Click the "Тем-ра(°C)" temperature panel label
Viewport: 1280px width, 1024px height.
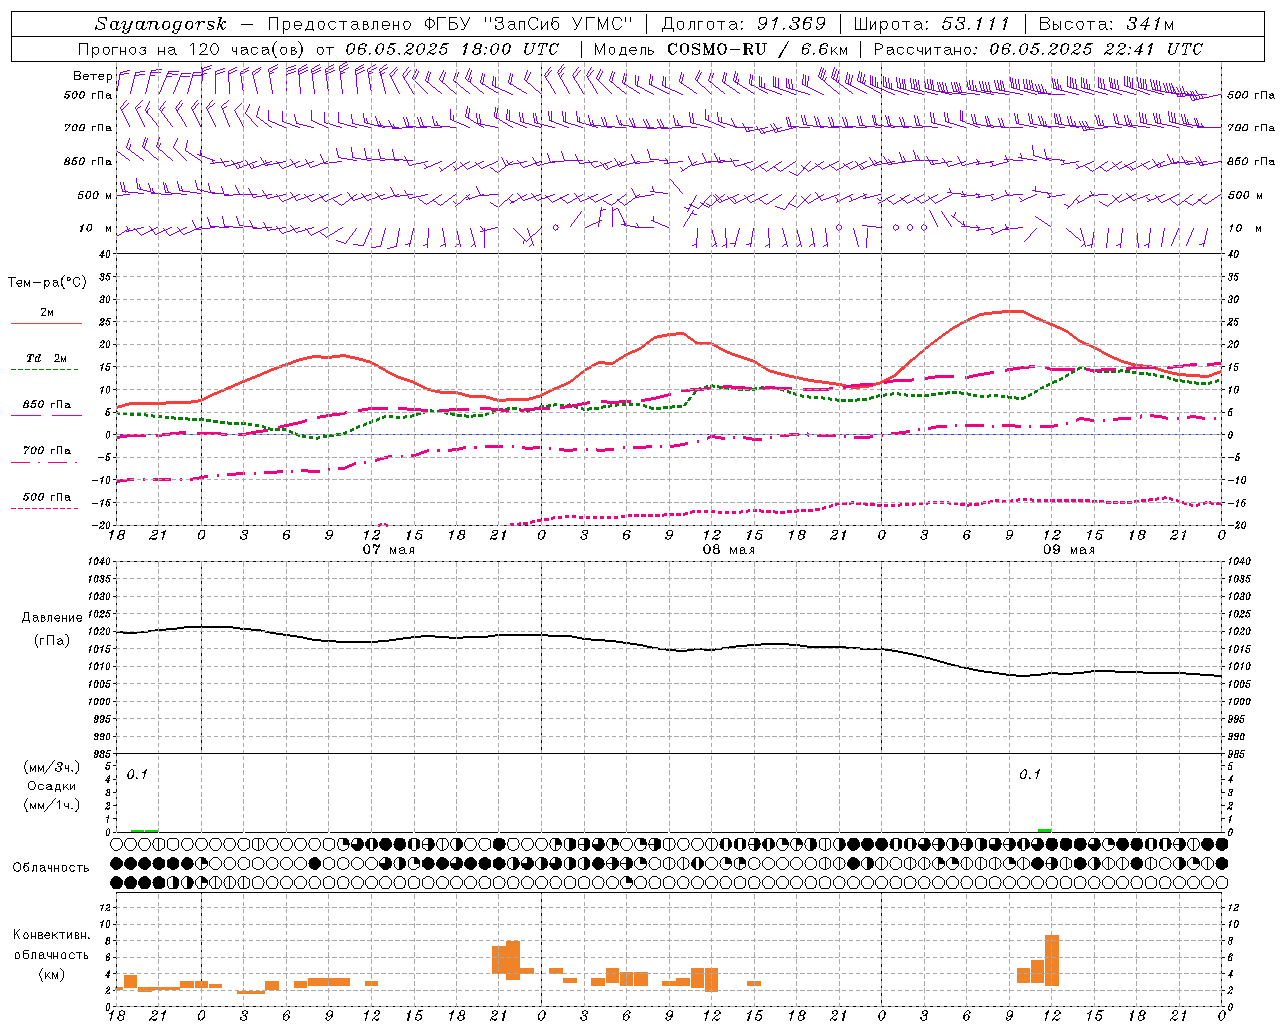click(x=47, y=283)
